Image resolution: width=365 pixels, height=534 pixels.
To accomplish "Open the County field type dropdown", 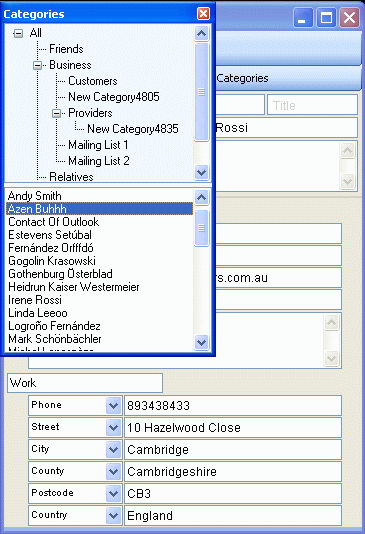I will coord(113,472).
